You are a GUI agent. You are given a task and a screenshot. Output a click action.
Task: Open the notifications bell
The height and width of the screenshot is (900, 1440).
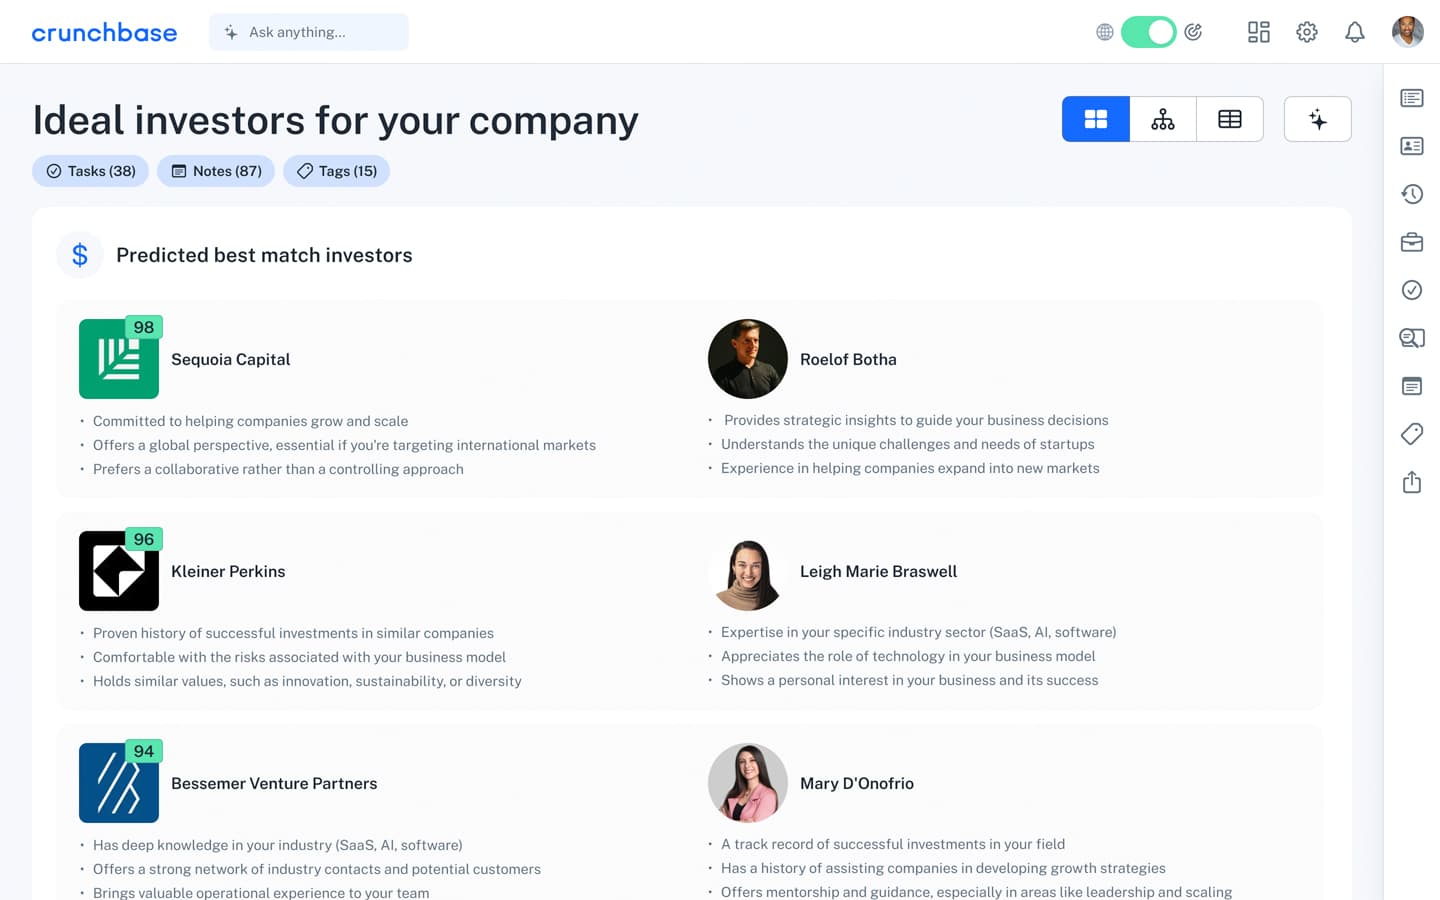click(1354, 32)
